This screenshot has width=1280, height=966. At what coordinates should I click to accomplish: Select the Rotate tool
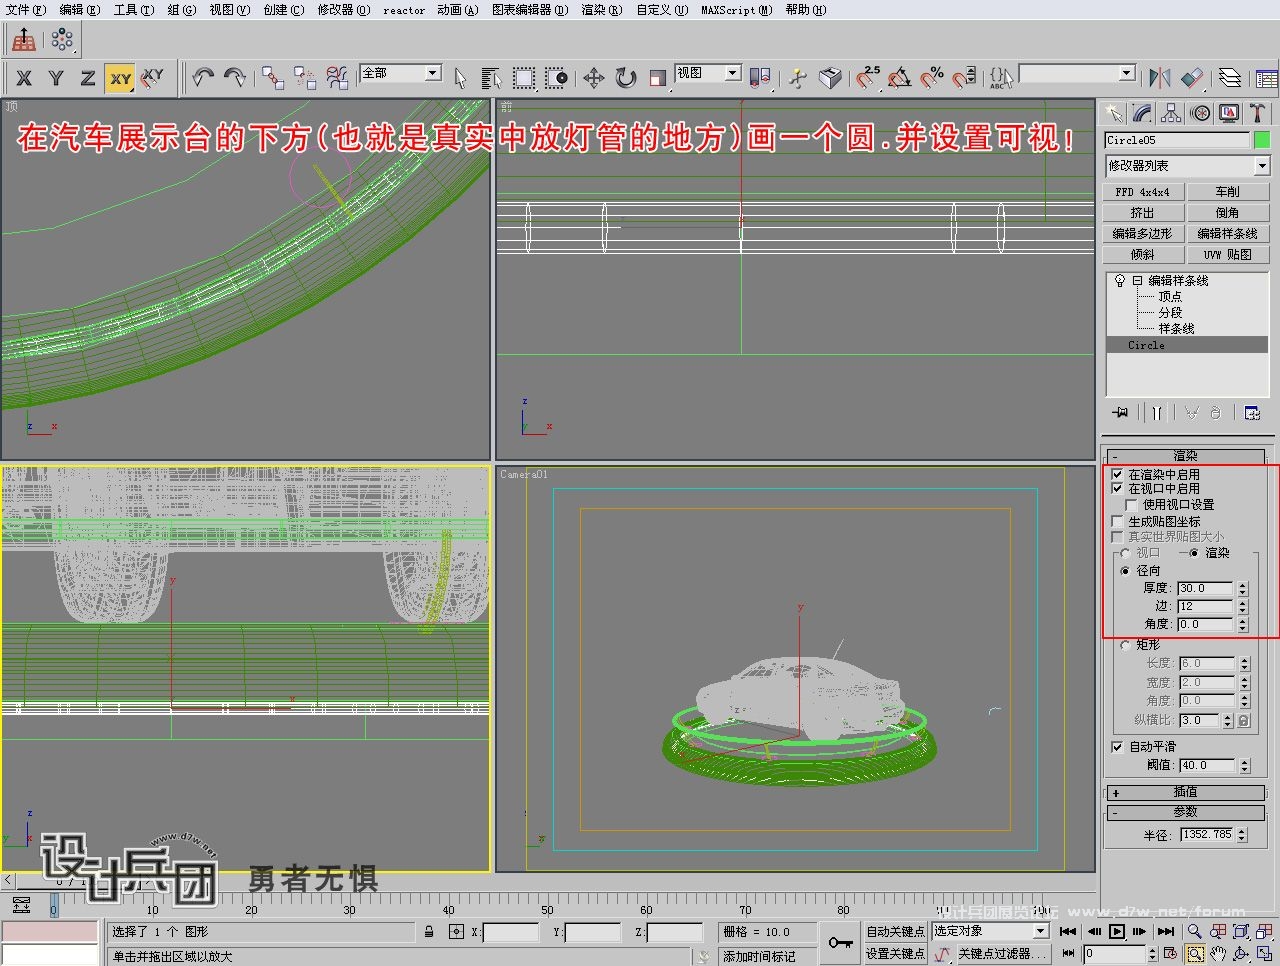[x=626, y=78]
